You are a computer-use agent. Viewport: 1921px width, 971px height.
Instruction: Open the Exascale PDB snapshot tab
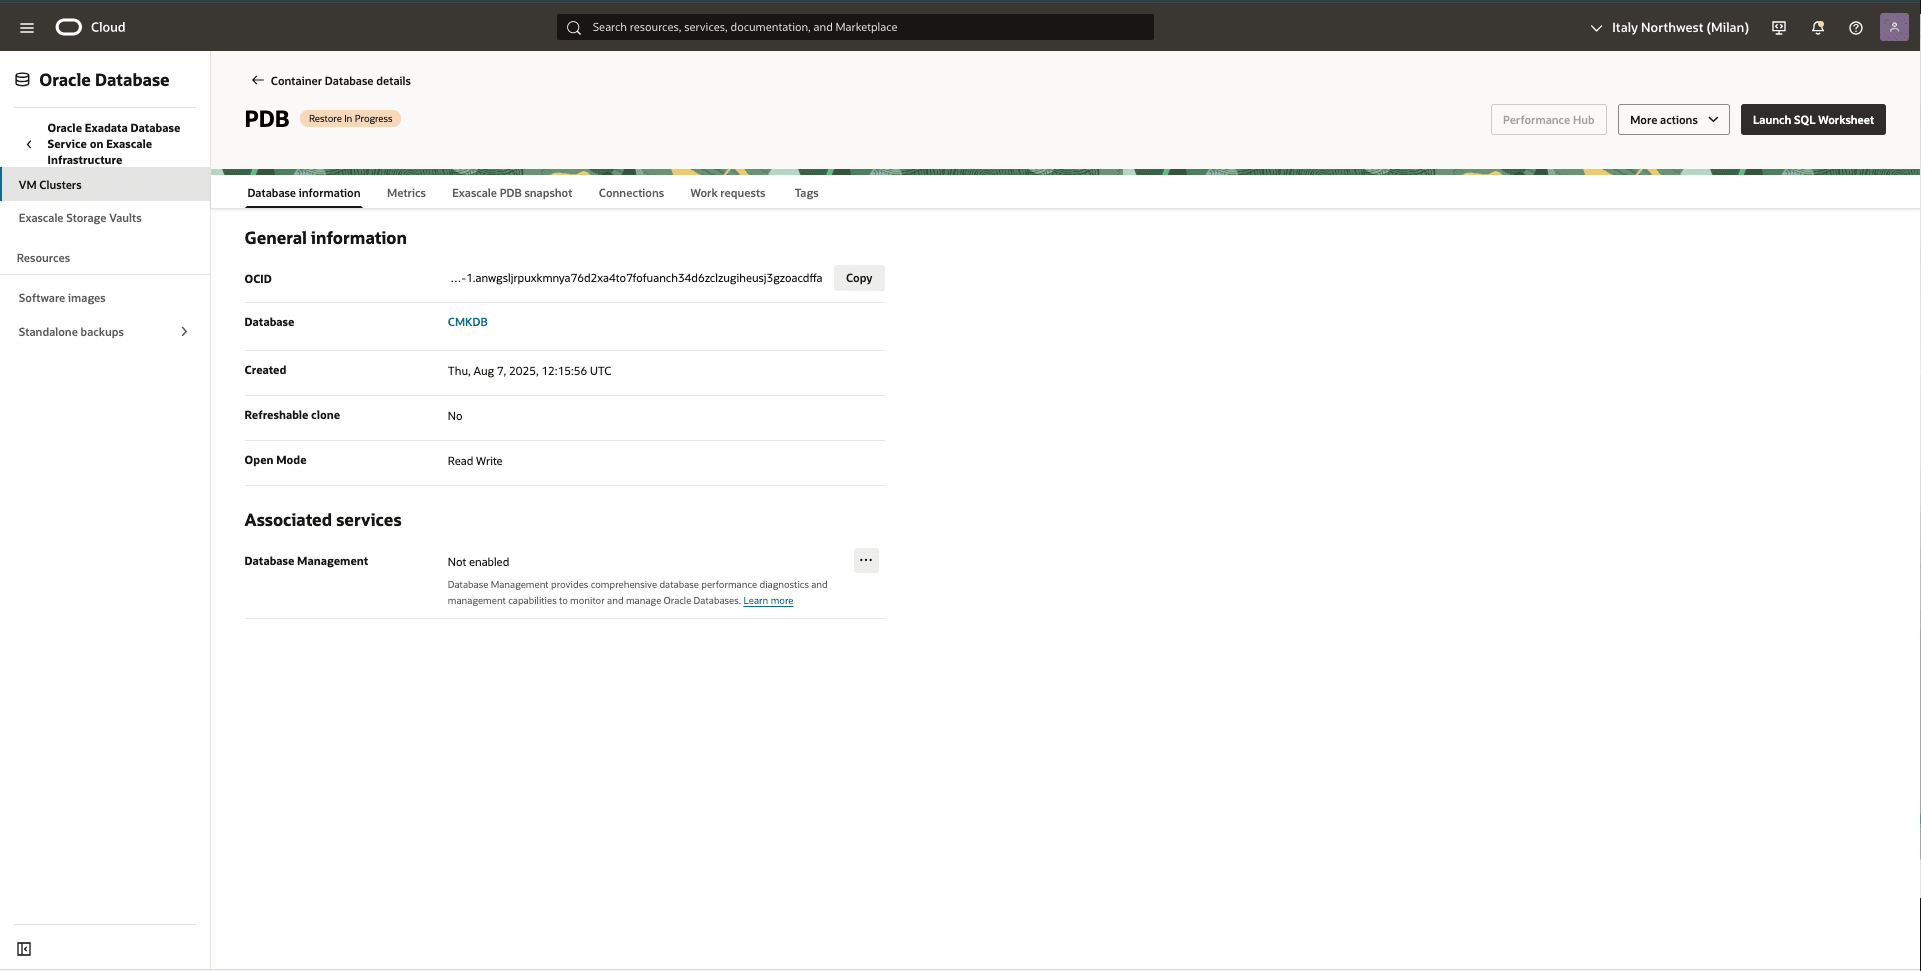pyautogui.click(x=512, y=193)
